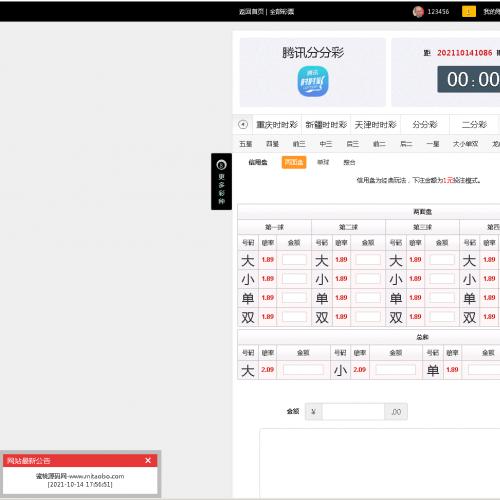
Task: Click the left arrow in lottery tabs
Action: coord(243,125)
